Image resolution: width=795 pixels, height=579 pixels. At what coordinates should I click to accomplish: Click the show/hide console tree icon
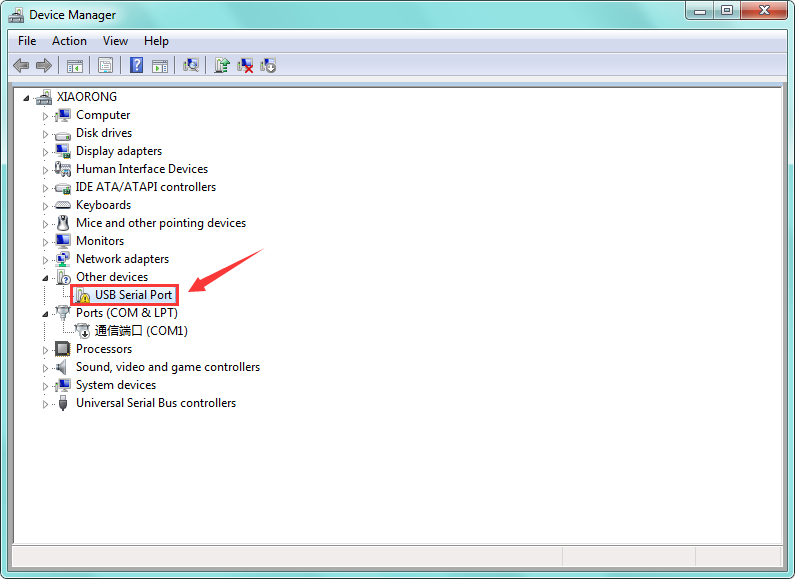tap(75, 65)
